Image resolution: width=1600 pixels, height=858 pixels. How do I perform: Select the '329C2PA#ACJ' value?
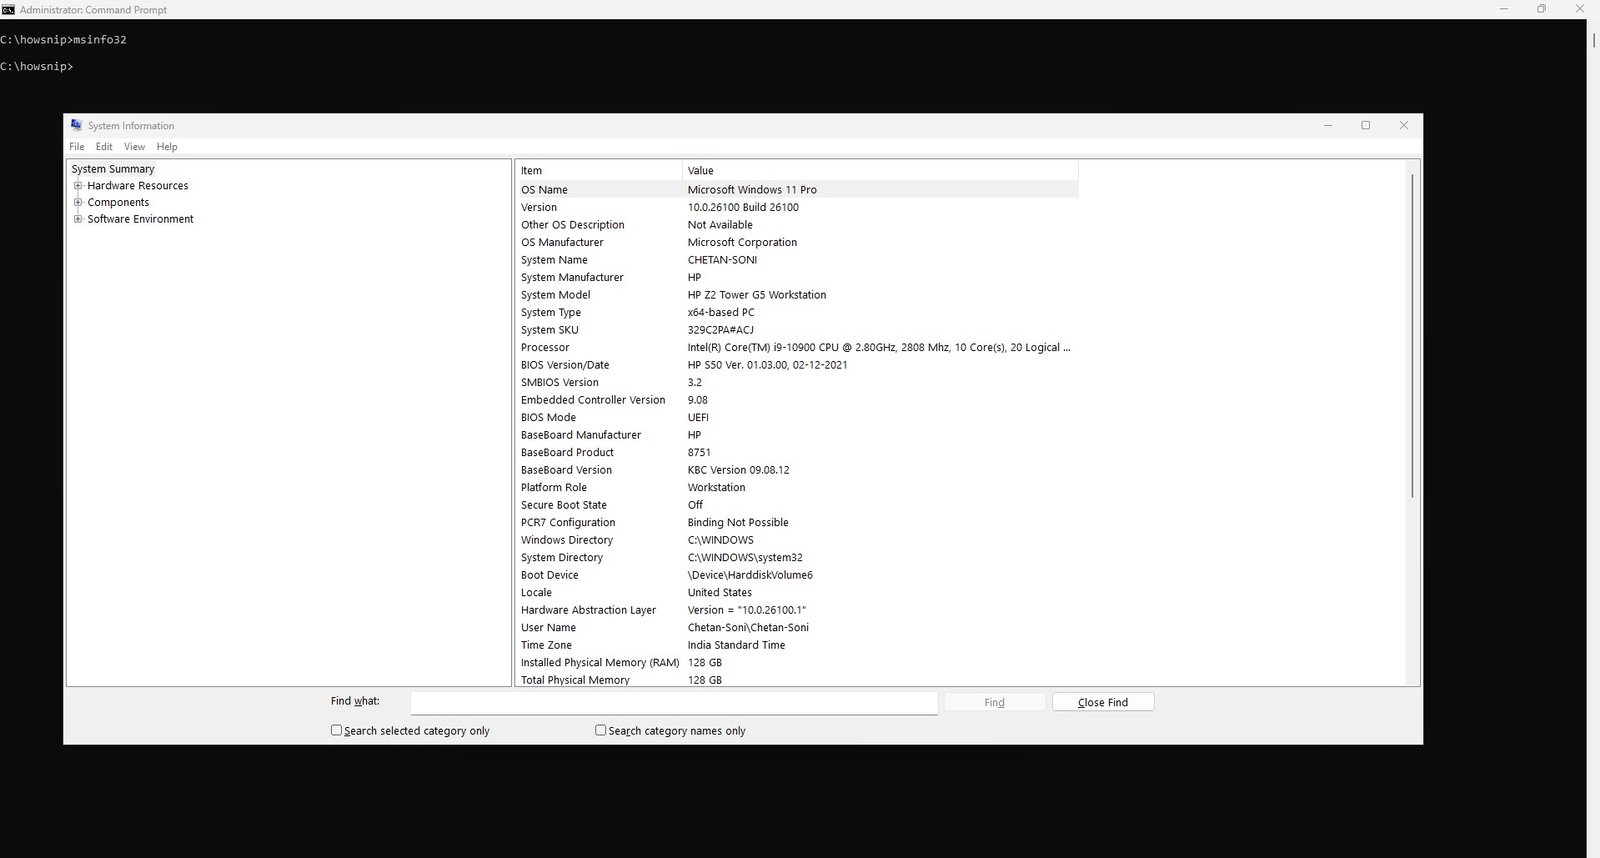[720, 330]
